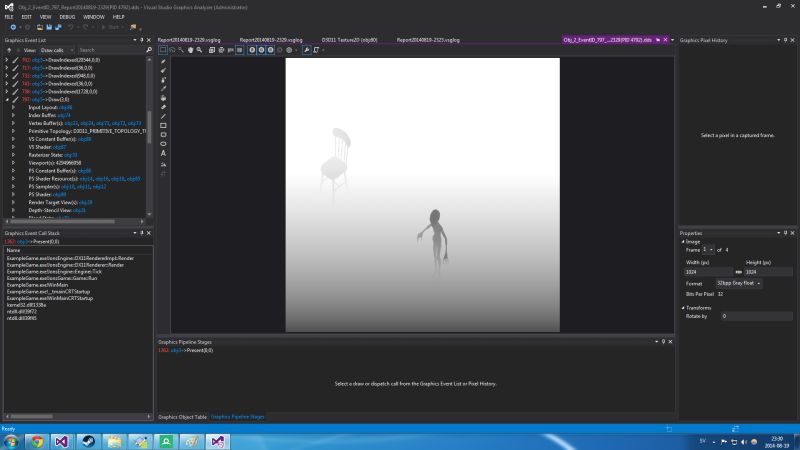Switch to Report20140819-2323.vsglog tab
The height and width of the screenshot is (450, 800).
[428, 40]
